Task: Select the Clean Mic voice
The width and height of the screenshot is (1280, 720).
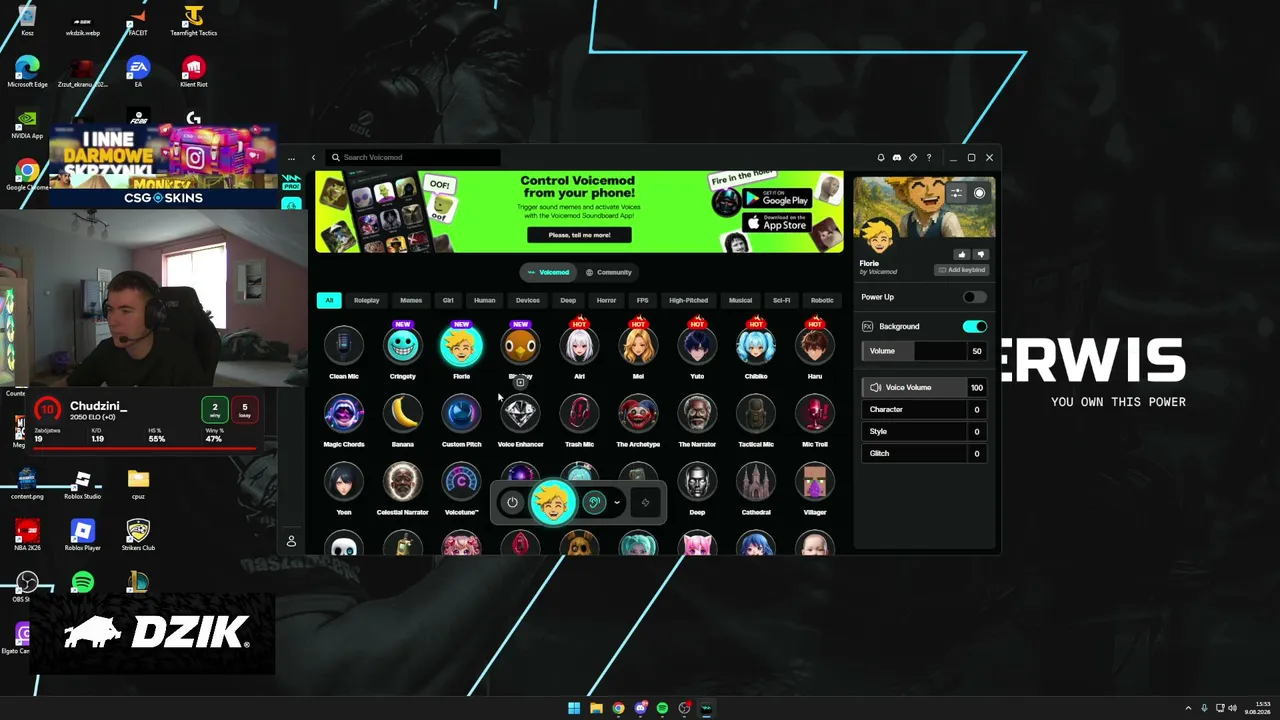Action: coord(344,346)
